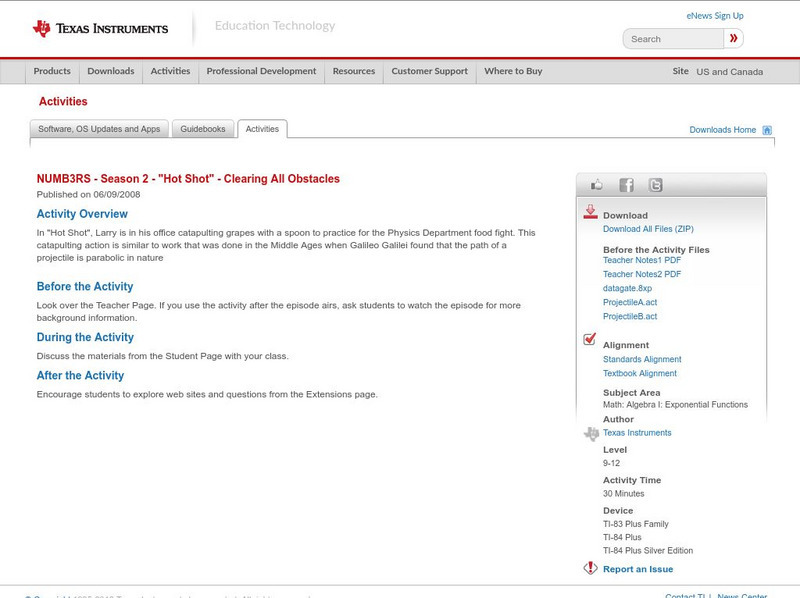Click the TI-83 Plus Family device
800x598 pixels.
tap(636, 524)
